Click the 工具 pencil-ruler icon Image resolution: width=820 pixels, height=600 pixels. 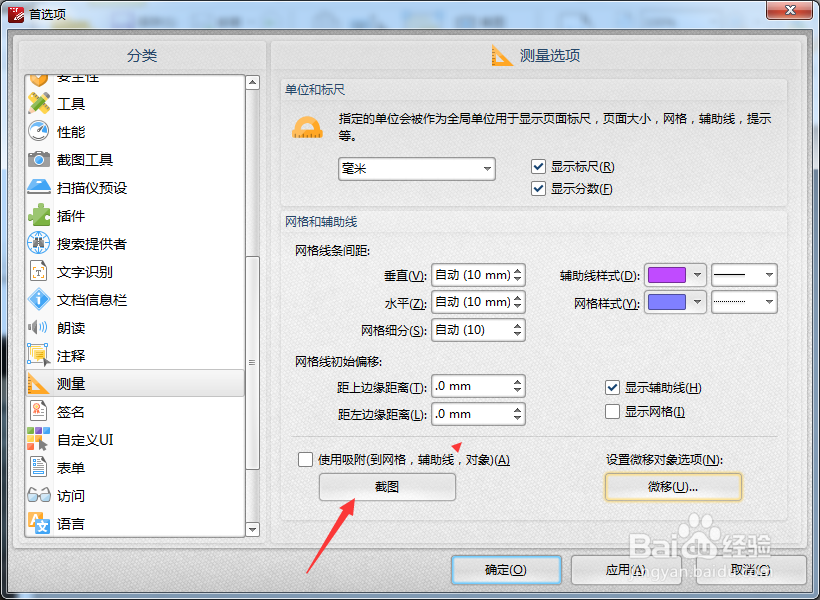39,104
